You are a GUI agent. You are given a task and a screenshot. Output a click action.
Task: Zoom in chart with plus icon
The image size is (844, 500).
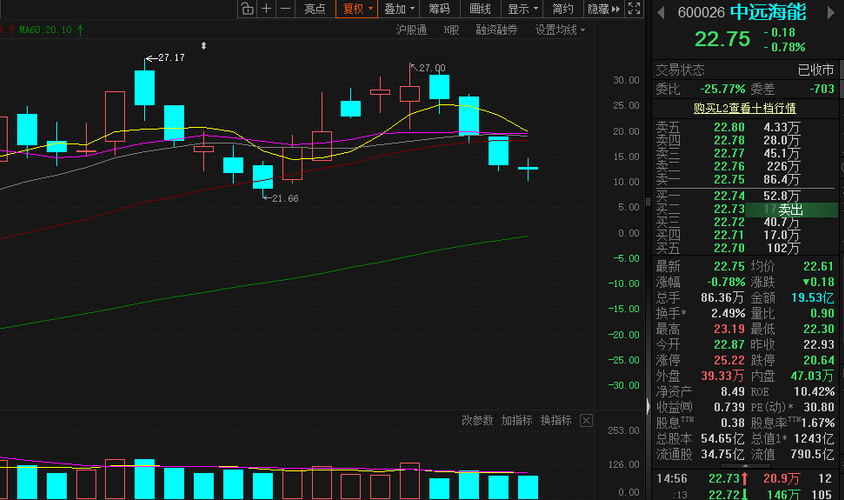click(266, 9)
